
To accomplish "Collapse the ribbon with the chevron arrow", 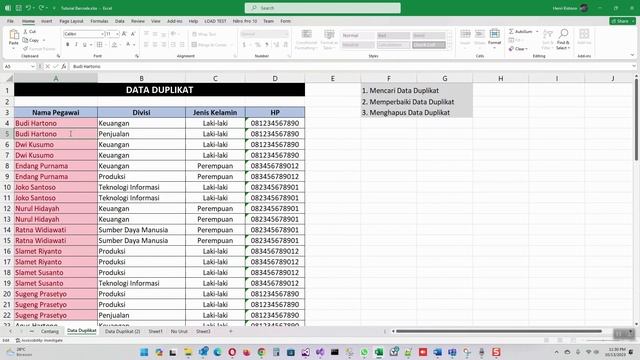I will coord(632,55).
